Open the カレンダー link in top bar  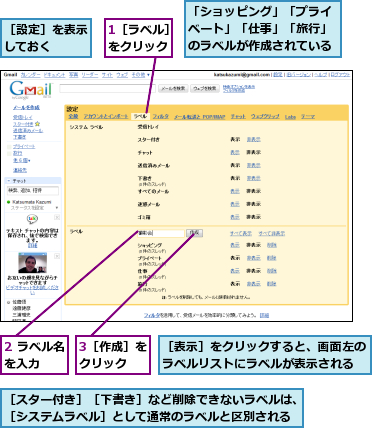tap(30, 75)
